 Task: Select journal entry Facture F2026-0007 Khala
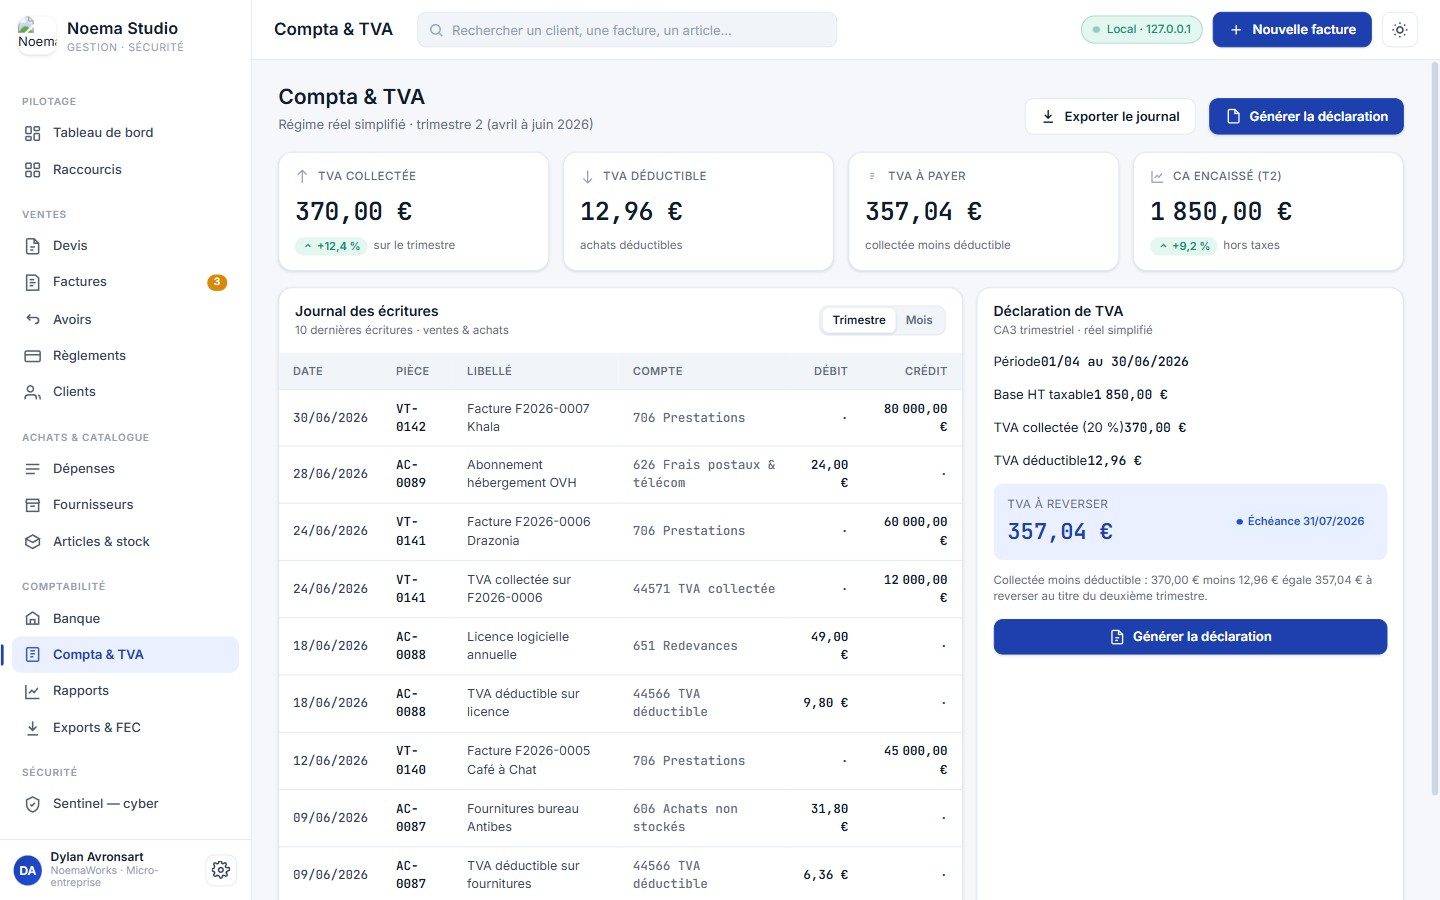pyautogui.click(x=620, y=418)
